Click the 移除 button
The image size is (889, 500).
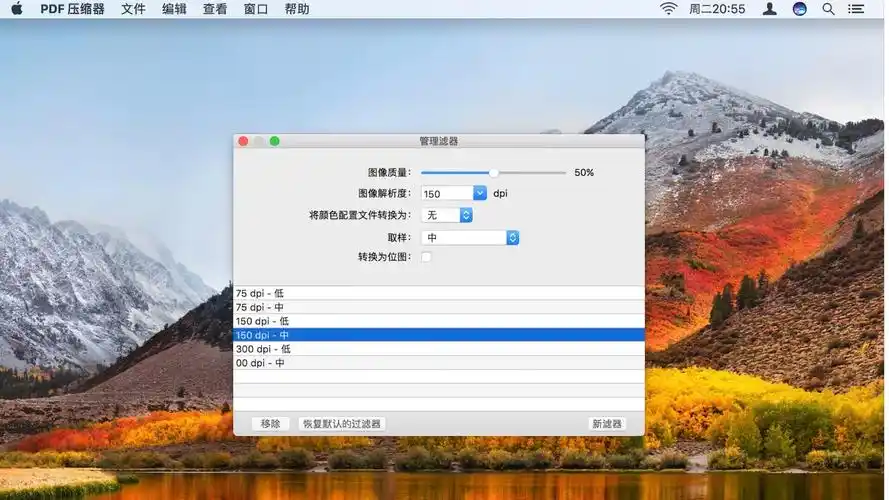pos(270,423)
